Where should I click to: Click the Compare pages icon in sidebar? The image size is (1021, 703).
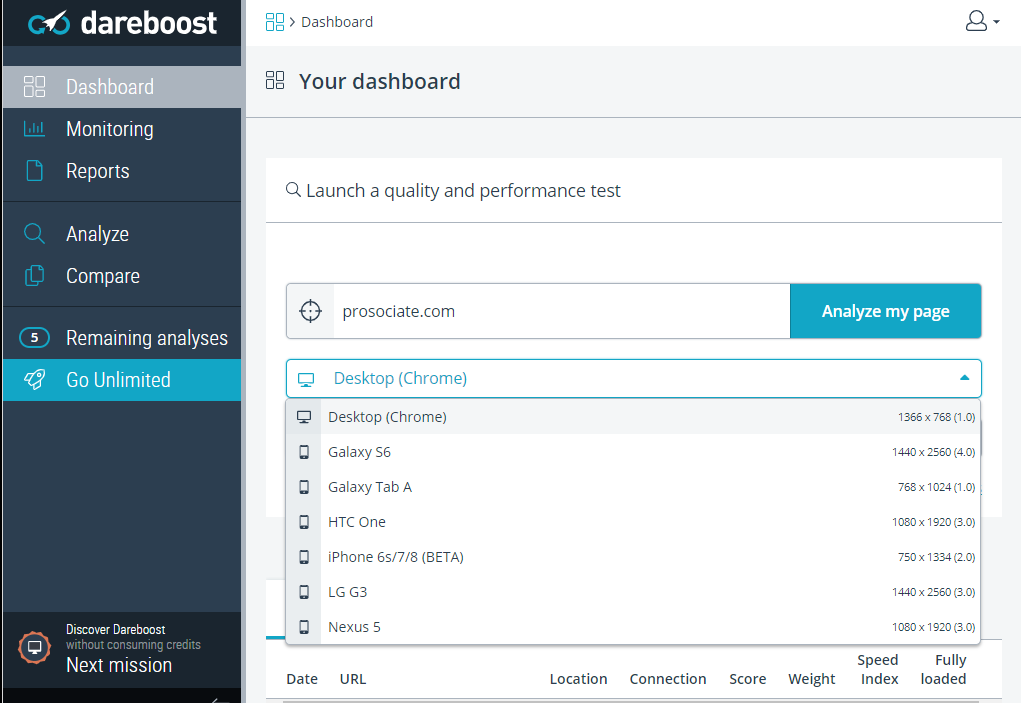coord(35,276)
